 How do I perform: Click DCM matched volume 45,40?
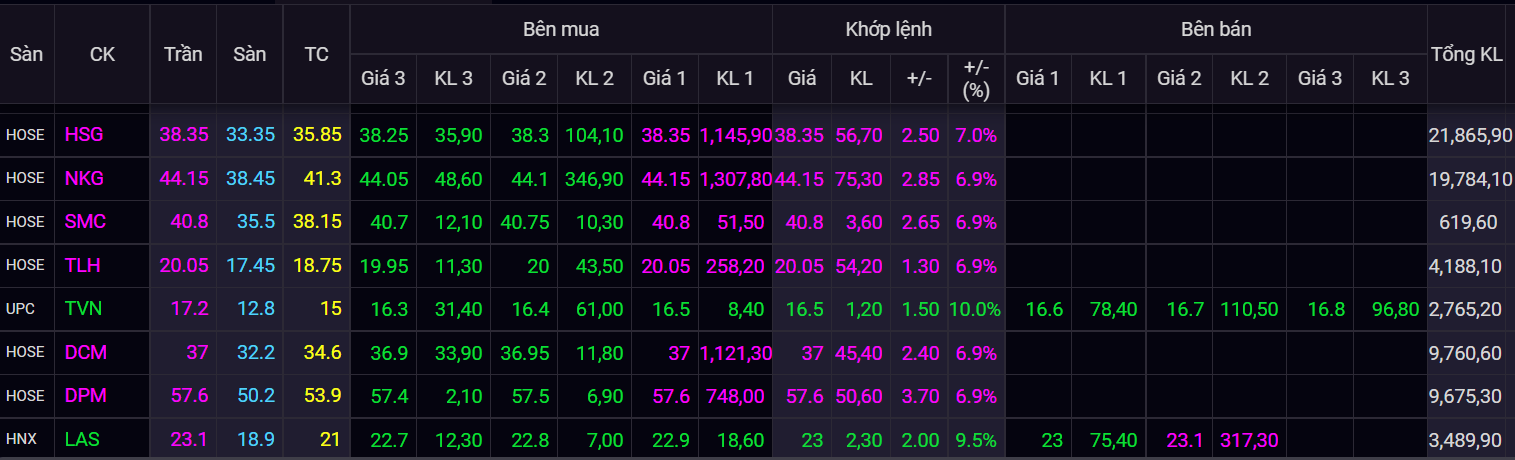[x=860, y=352]
